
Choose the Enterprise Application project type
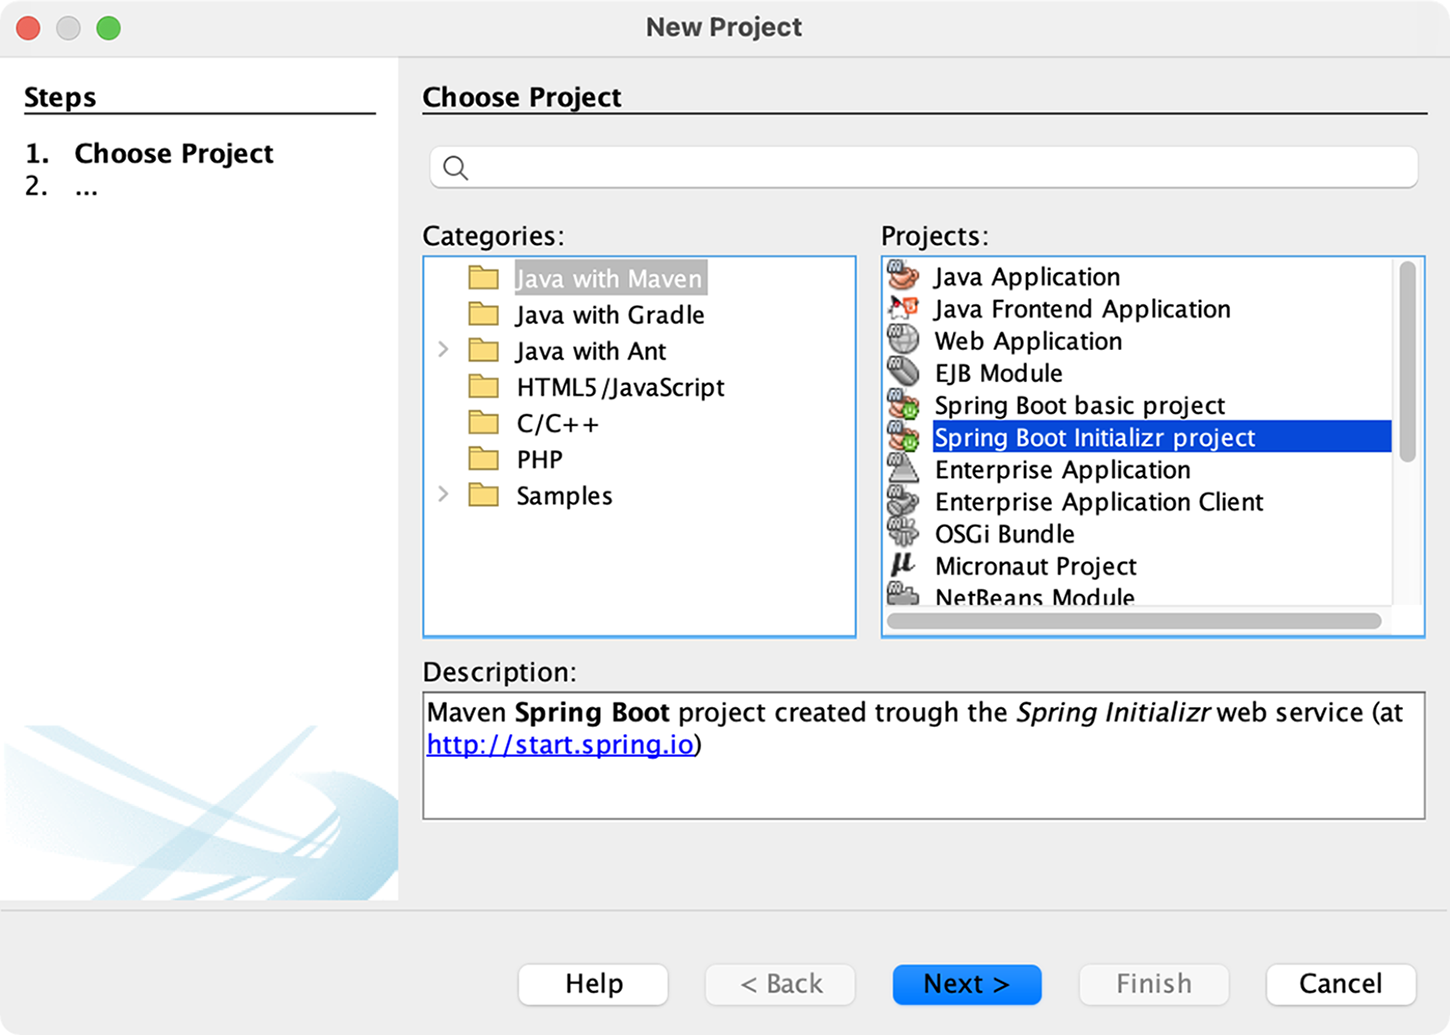tap(1062, 469)
